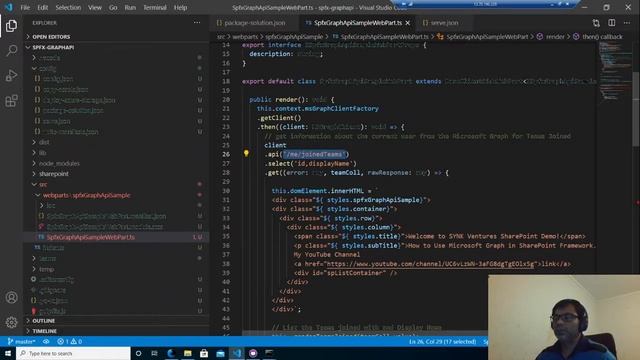Open the View menu
This screenshot has width=640, height=360.
pyautogui.click(x=95, y=7)
